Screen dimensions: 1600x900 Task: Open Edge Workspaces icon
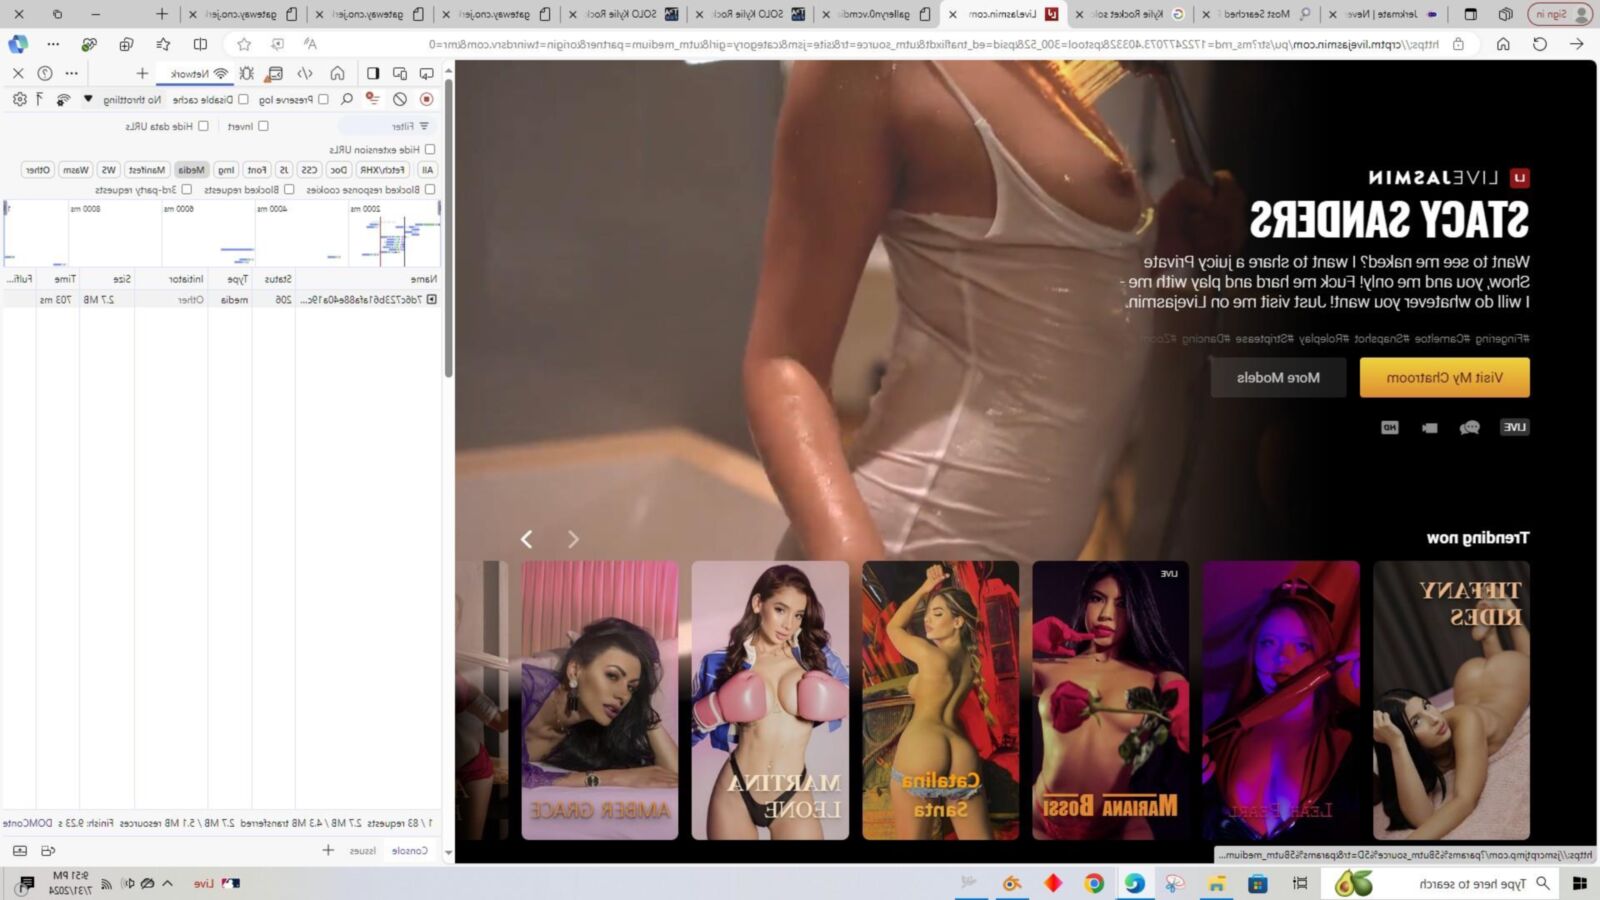tap(1506, 14)
